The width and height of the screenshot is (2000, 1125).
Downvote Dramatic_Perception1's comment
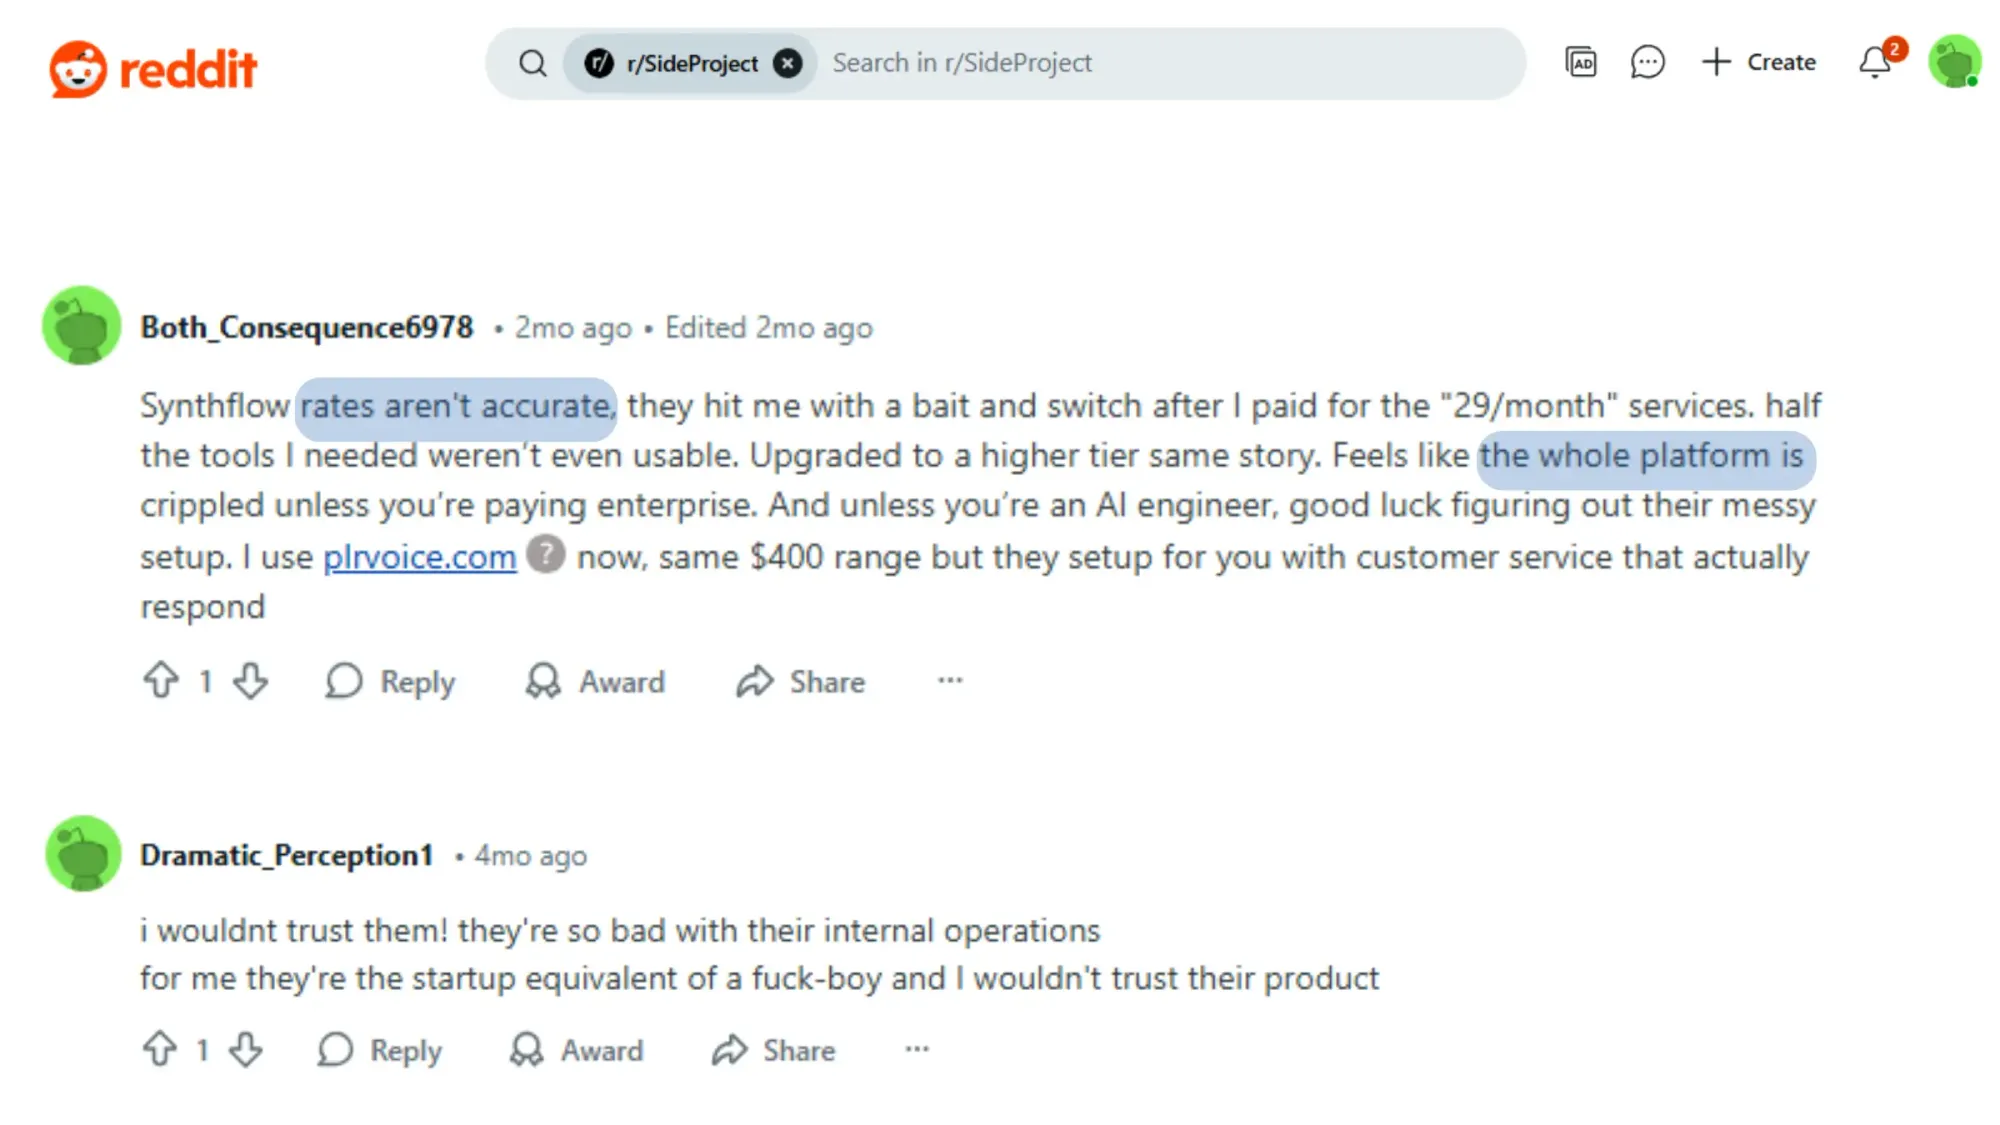click(x=247, y=1050)
